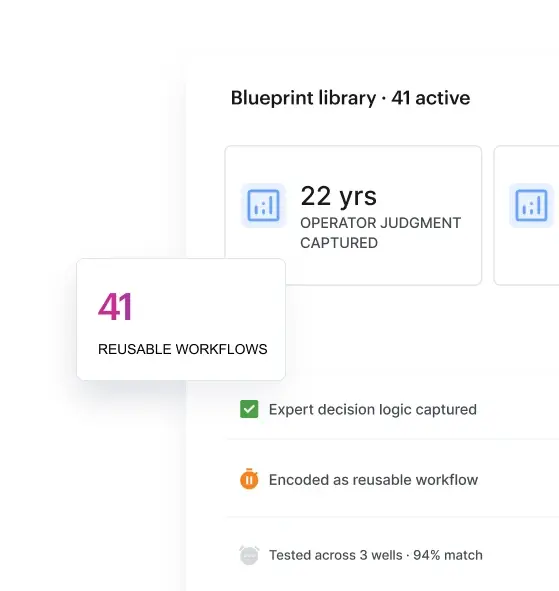The width and height of the screenshot is (559, 591).
Task: Click the OPERATOR JUDGMENT CAPTURED label
Action: tap(380, 233)
